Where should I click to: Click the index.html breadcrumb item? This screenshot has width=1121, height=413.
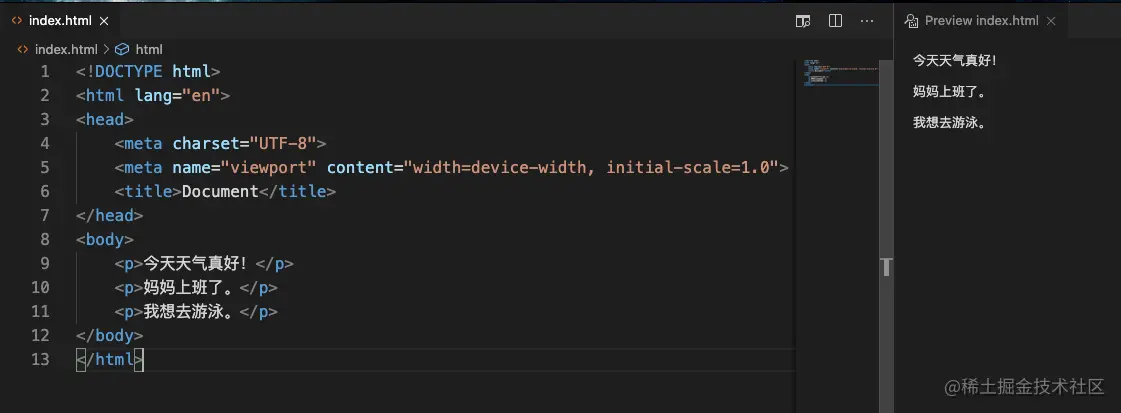66,49
